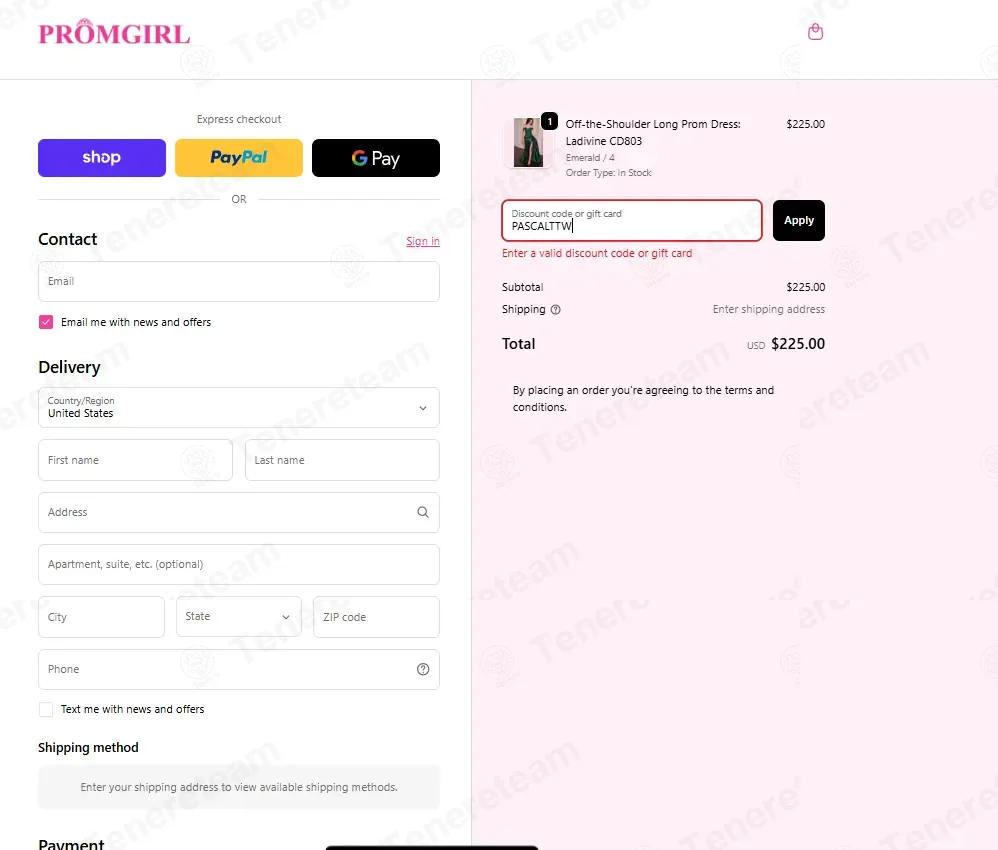
Task: Select Google Pay express checkout
Action: [x=376, y=158]
